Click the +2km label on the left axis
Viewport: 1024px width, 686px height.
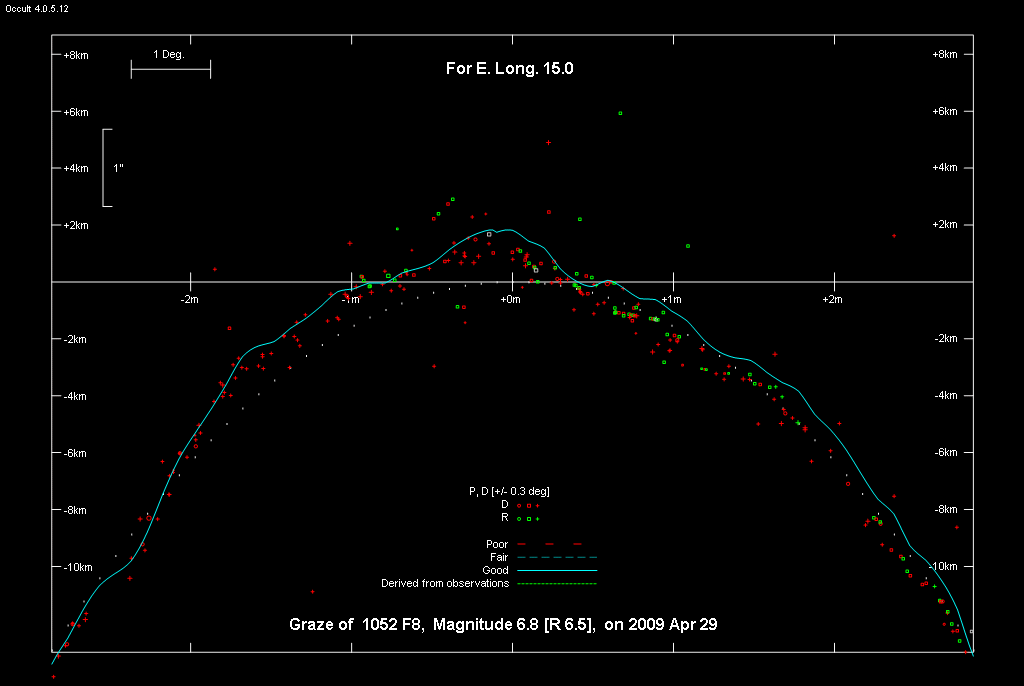coord(76,225)
